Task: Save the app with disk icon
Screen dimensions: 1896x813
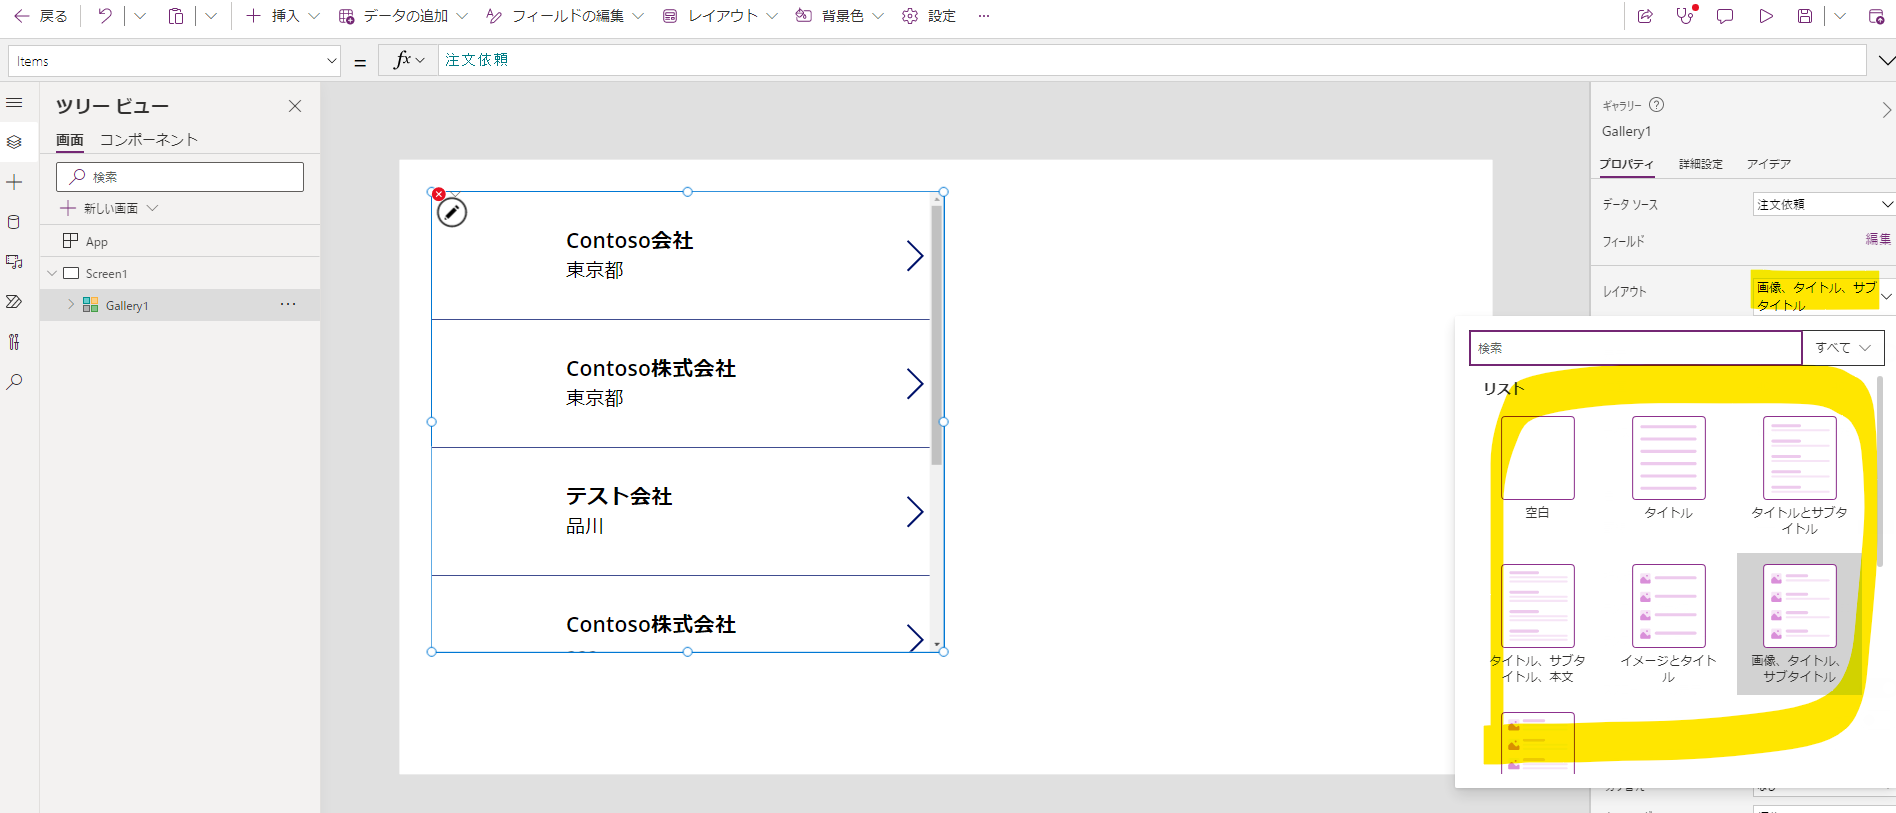Action: tap(1805, 16)
